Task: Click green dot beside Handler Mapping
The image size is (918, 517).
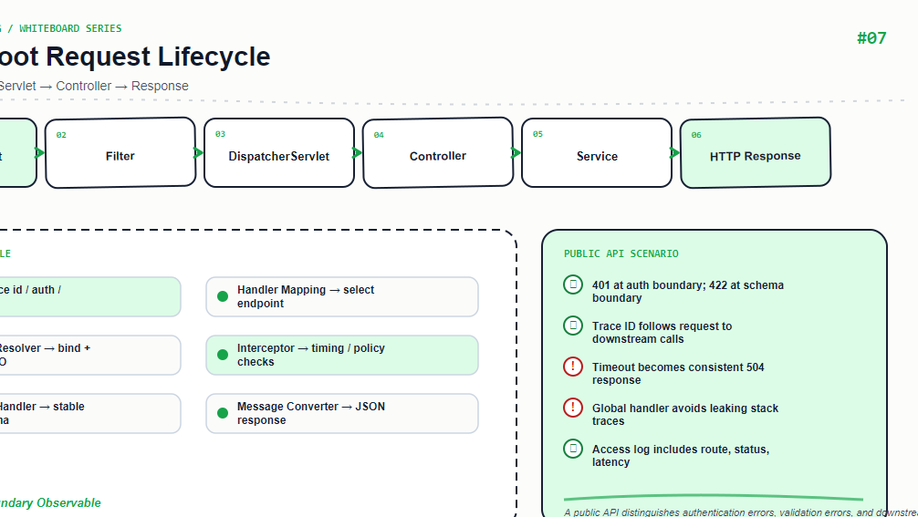Action: click(x=222, y=296)
